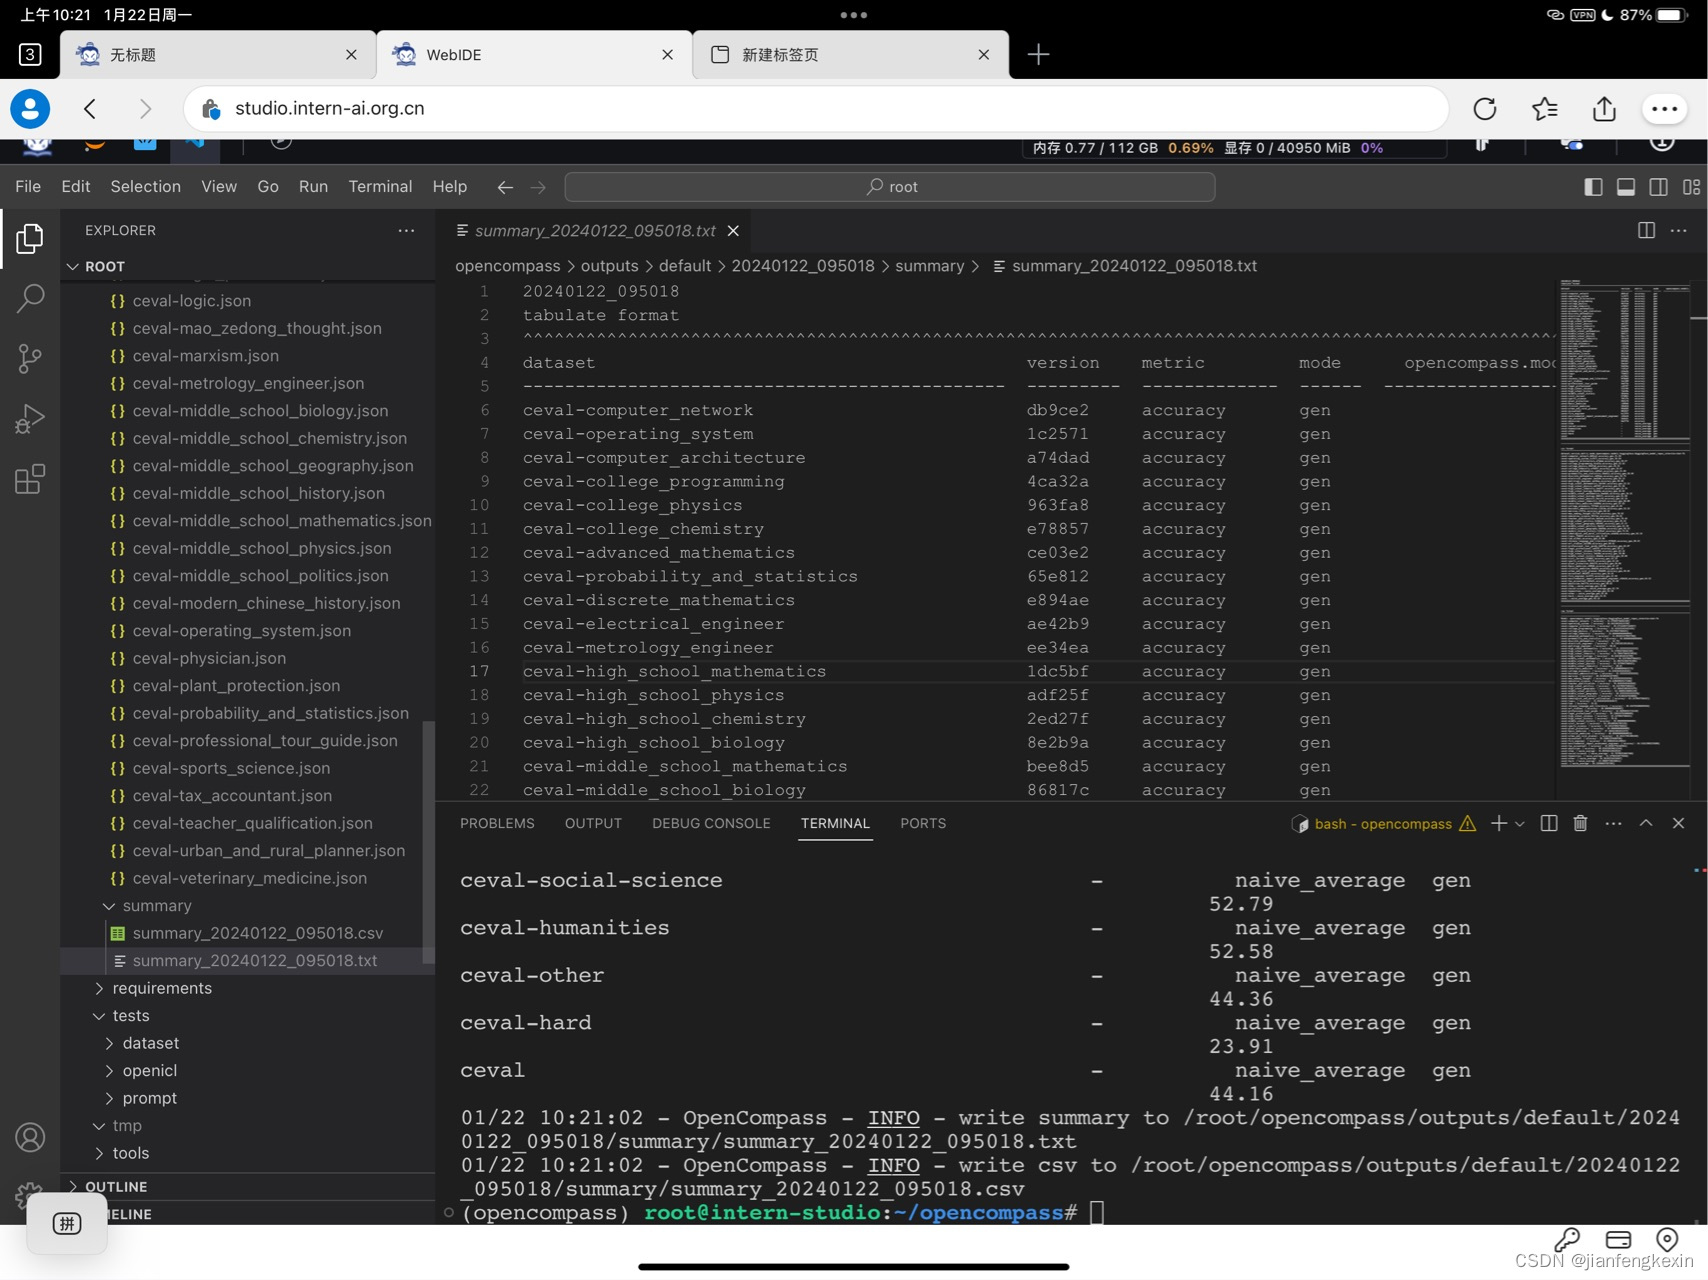The image size is (1708, 1280).
Task: Go forward in editor navigation history
Action: 538,187
